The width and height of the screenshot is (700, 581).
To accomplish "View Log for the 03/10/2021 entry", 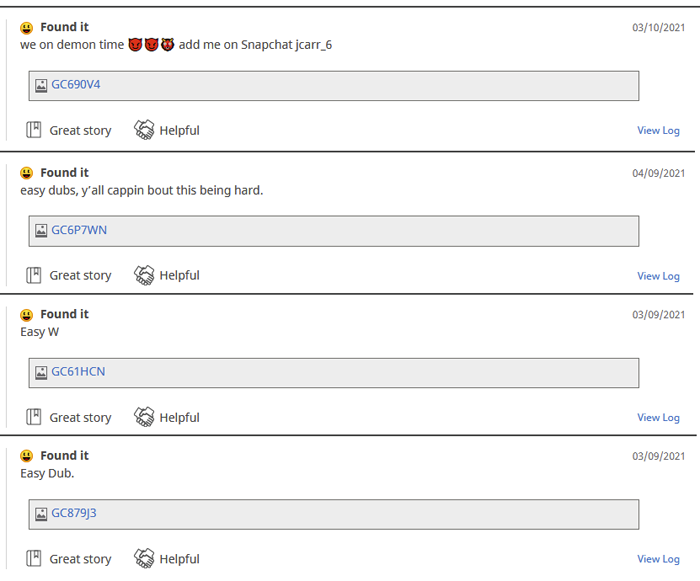I will (x=658, y=130).
